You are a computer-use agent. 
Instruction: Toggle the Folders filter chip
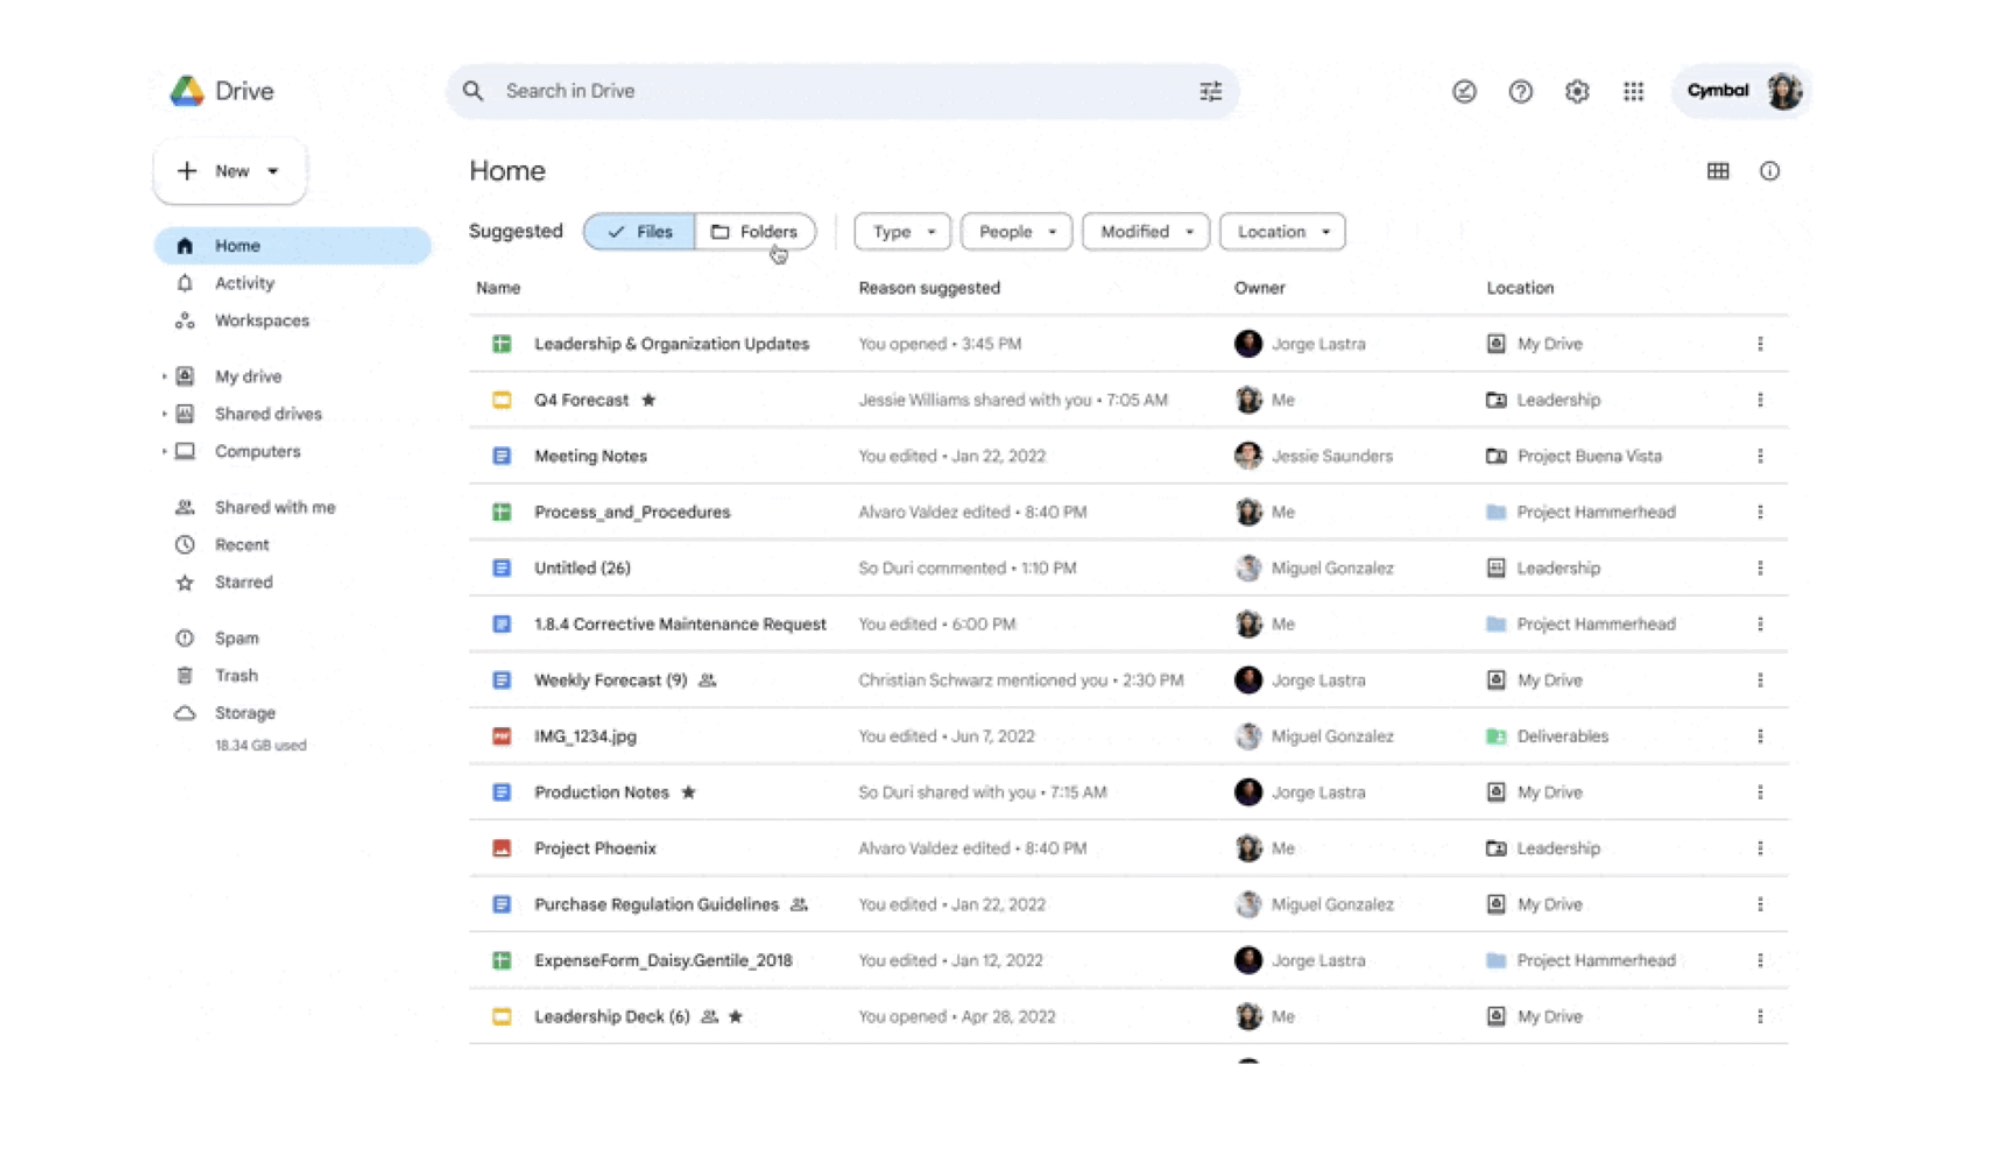755,231
